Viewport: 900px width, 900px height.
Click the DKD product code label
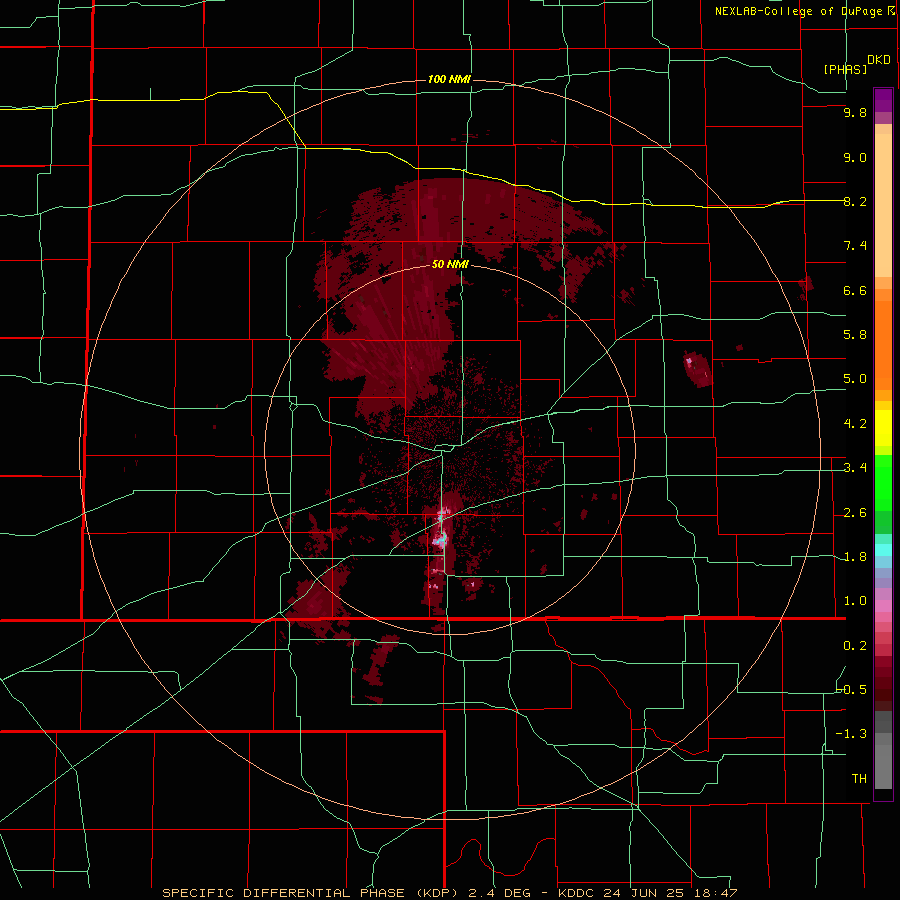pos(879,60)
